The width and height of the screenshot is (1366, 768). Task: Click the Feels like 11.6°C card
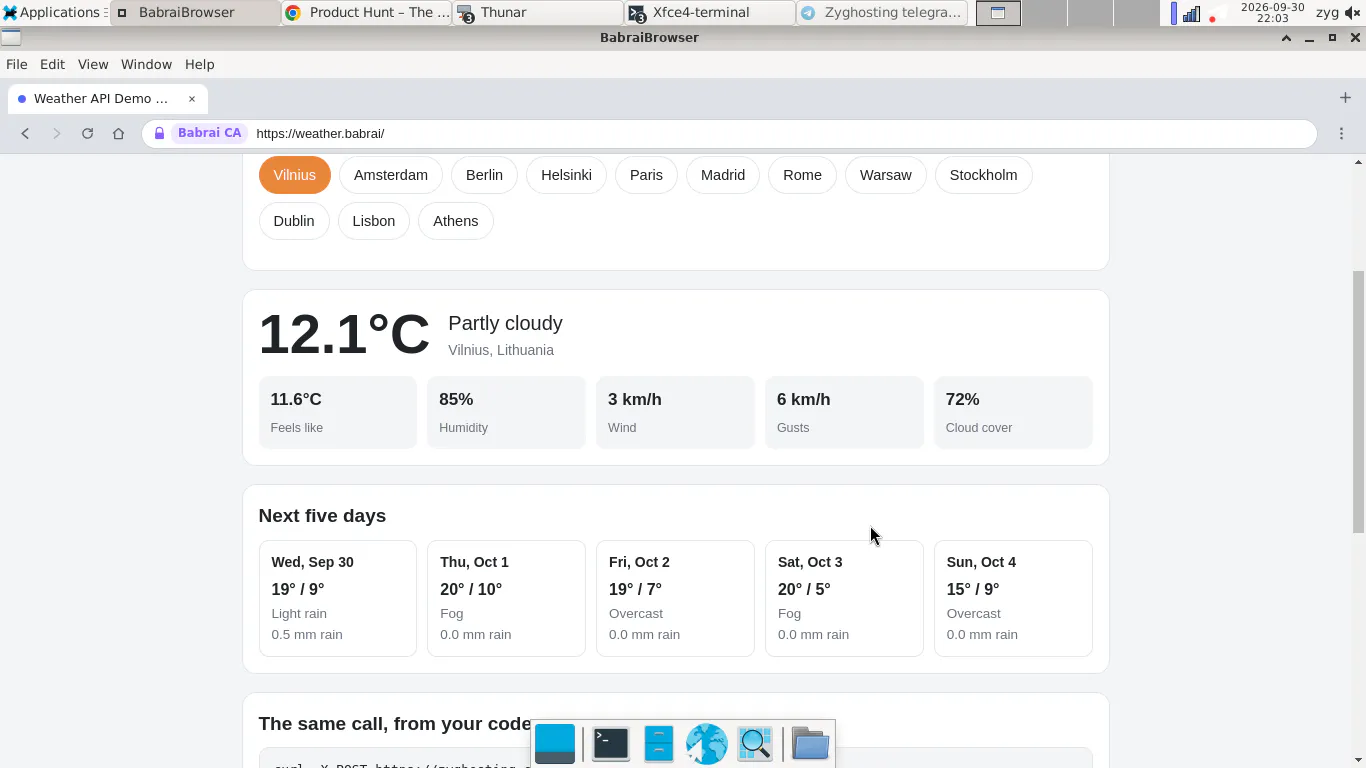click(338, 412)
